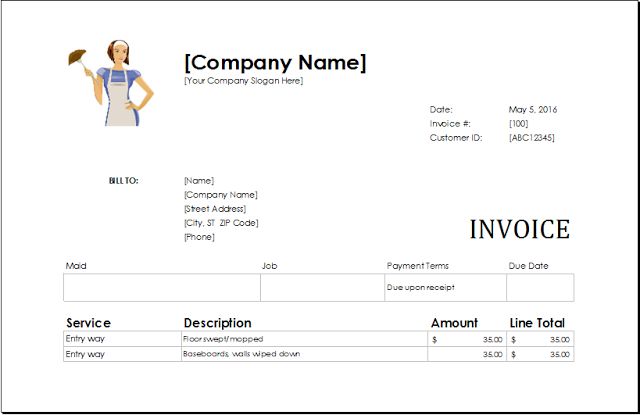This screenshot has width=640, height=415.
Task: Click the empty cell under Job
Action: pos(322,288)
